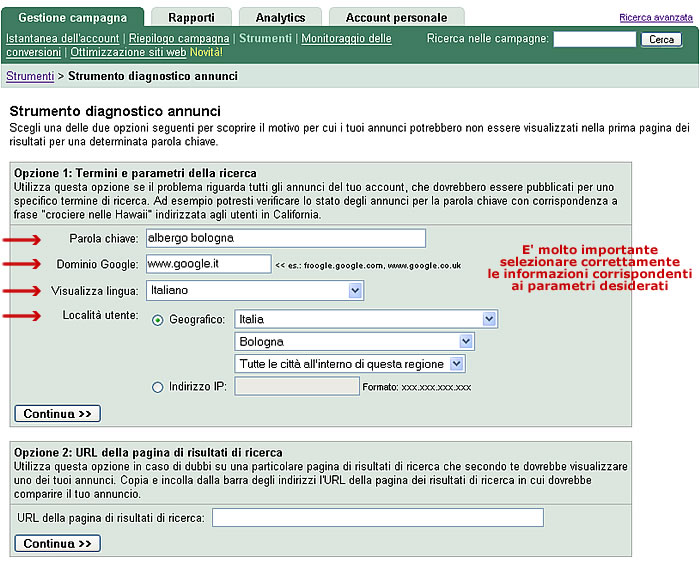Click the Opzione 2 heading text
The width and height of the screenshot is (700, 563).
148,453
